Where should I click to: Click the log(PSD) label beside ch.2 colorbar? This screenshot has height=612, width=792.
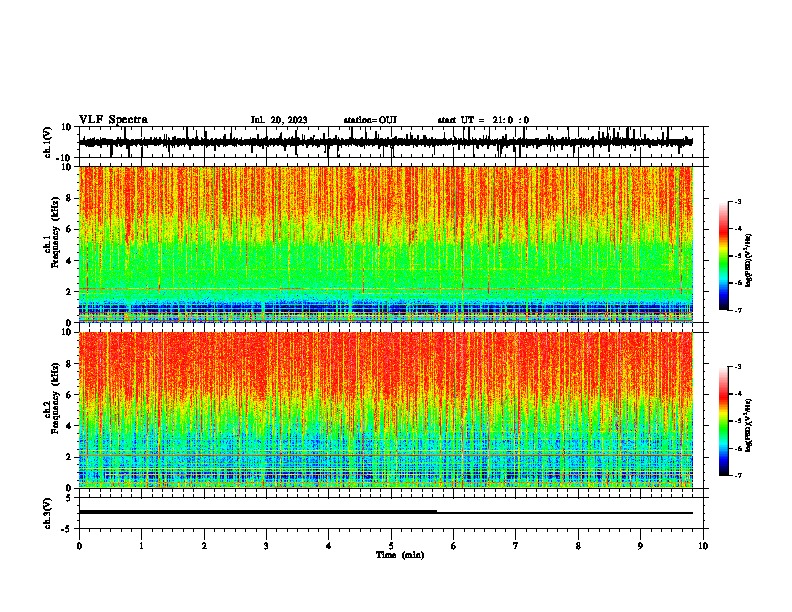click(x=748, y=425)
